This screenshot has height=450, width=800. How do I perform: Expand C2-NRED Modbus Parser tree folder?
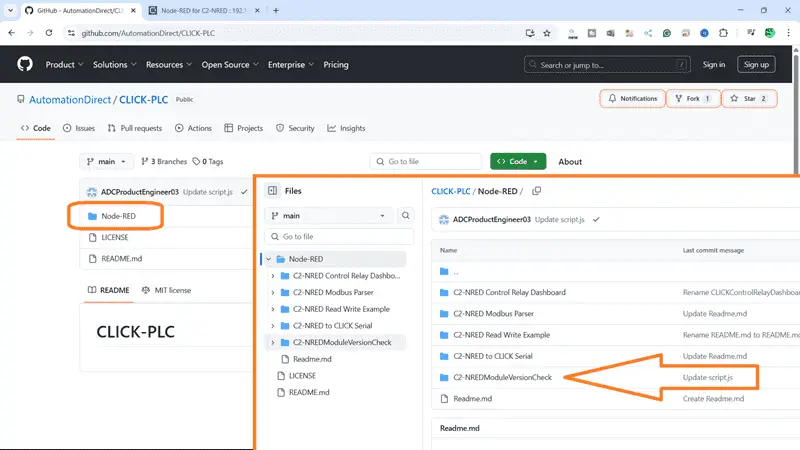pos(272,292)
